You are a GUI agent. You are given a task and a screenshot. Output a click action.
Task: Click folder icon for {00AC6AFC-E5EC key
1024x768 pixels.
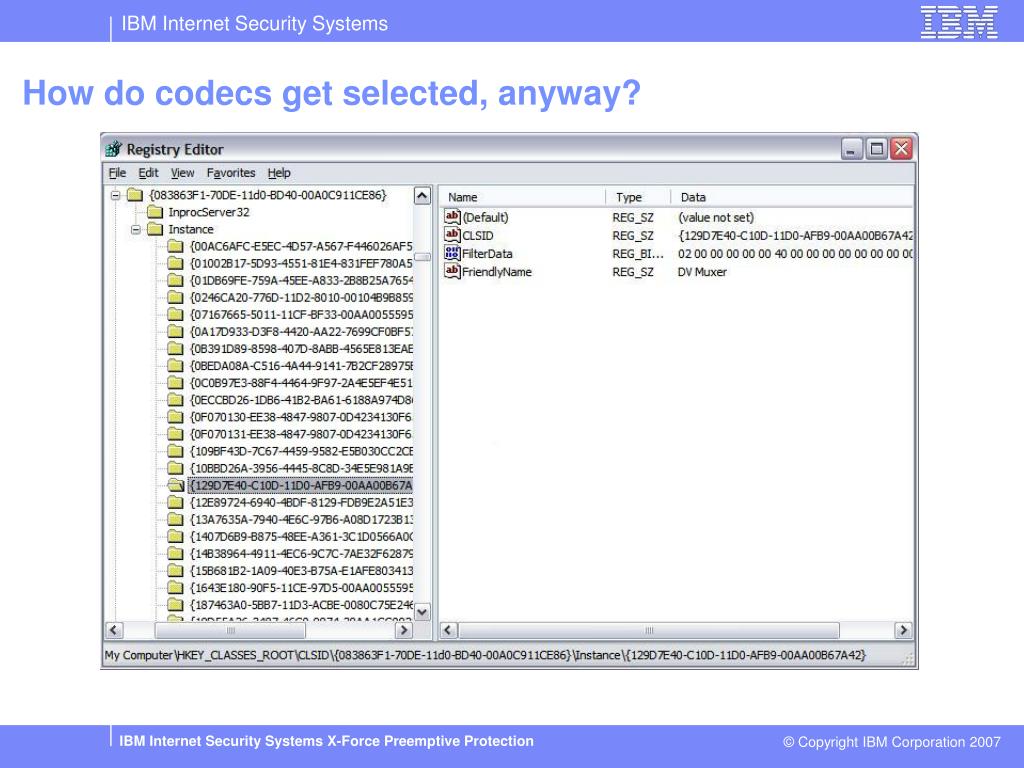click(175, 246)
